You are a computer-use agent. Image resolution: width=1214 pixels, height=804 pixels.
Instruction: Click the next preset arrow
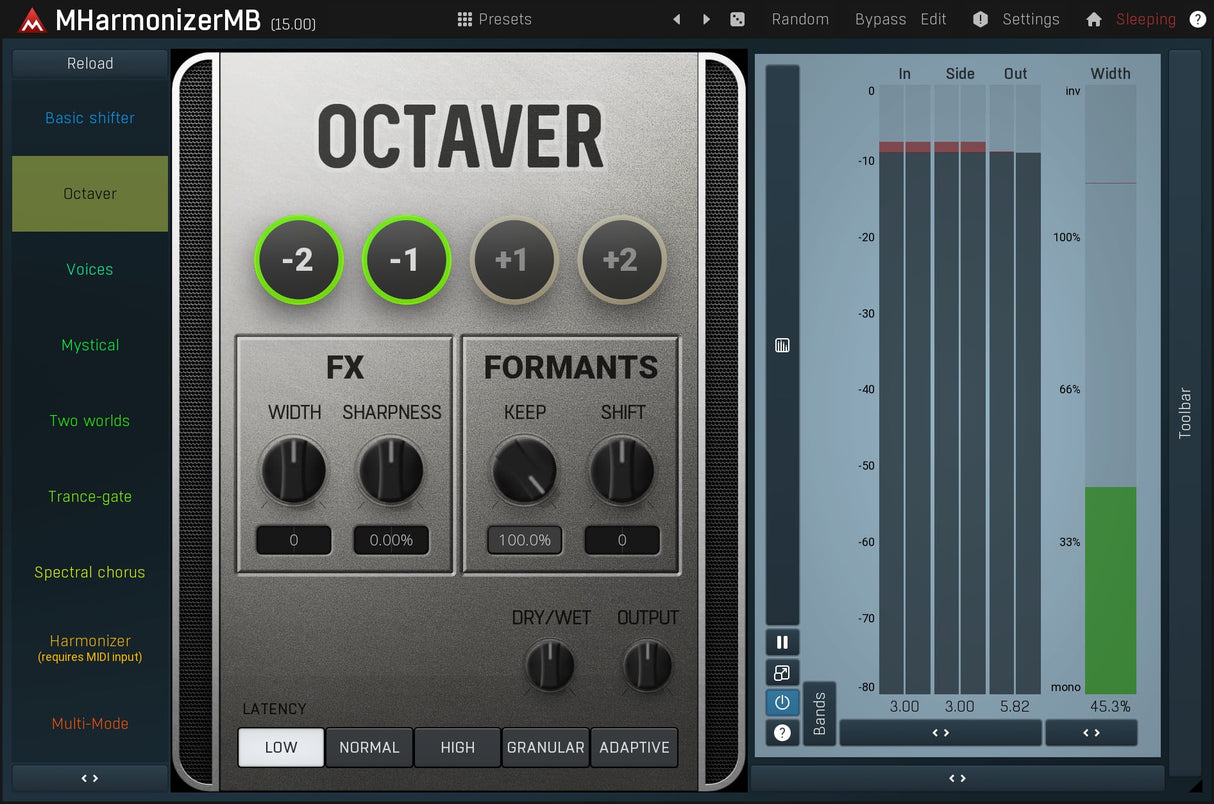click(x=707, y=19)
